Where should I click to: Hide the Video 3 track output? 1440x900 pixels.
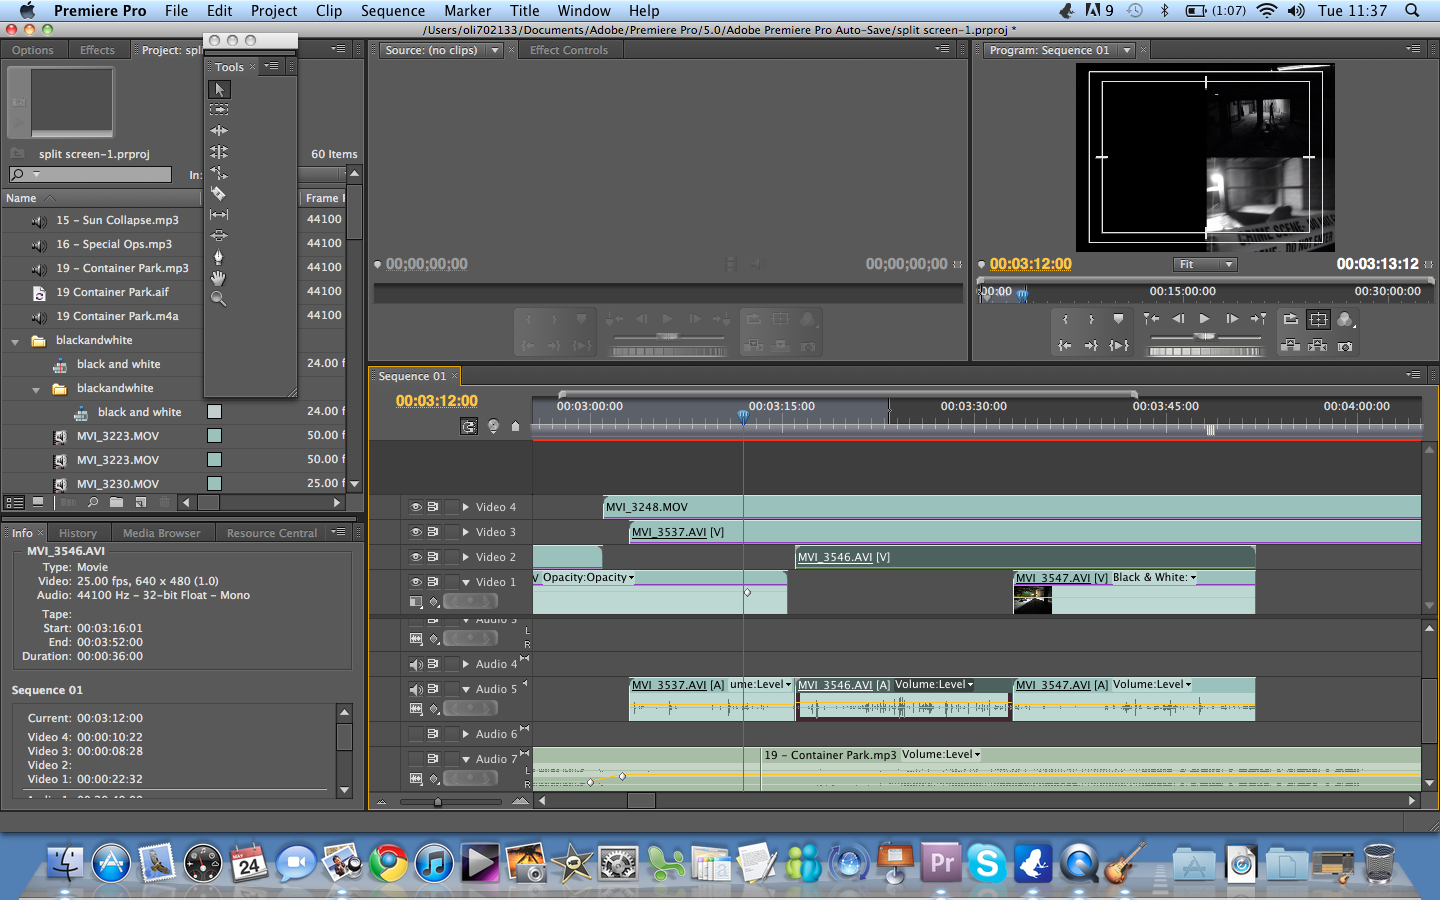[415, 532]
